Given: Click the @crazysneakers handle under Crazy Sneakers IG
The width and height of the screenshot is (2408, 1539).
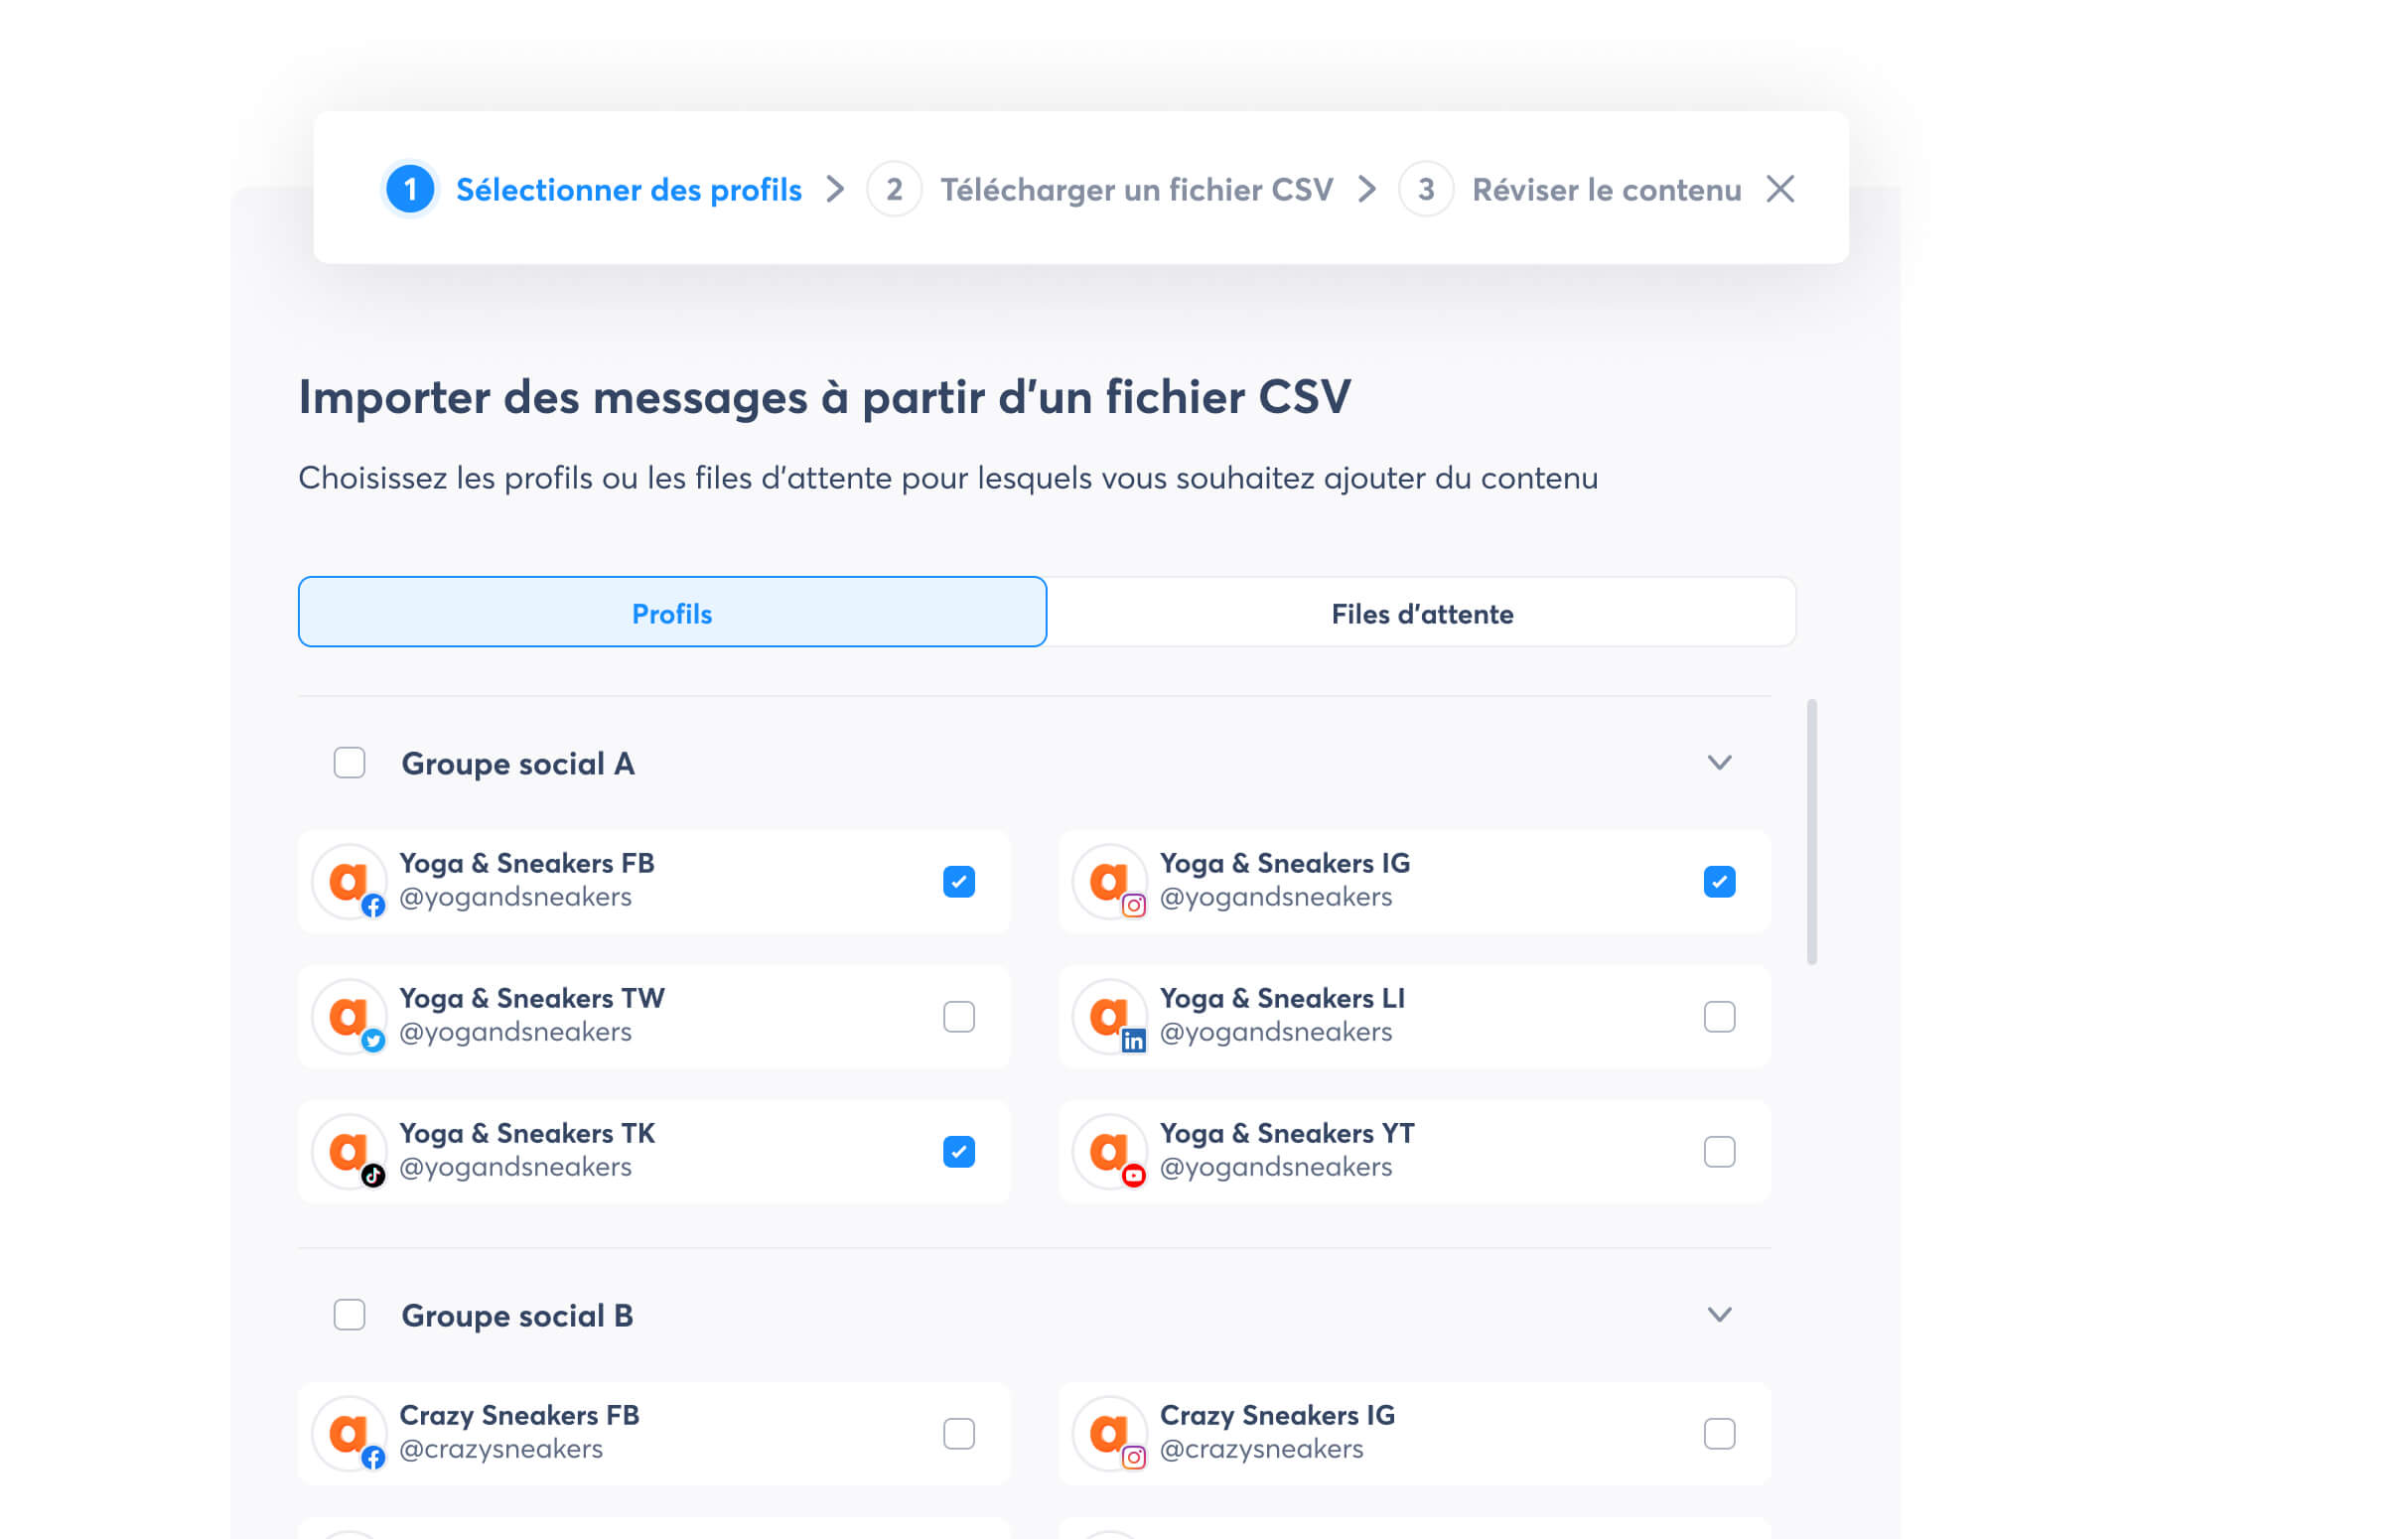Looking at the screenshot, I should [x=1261, y=1449].
